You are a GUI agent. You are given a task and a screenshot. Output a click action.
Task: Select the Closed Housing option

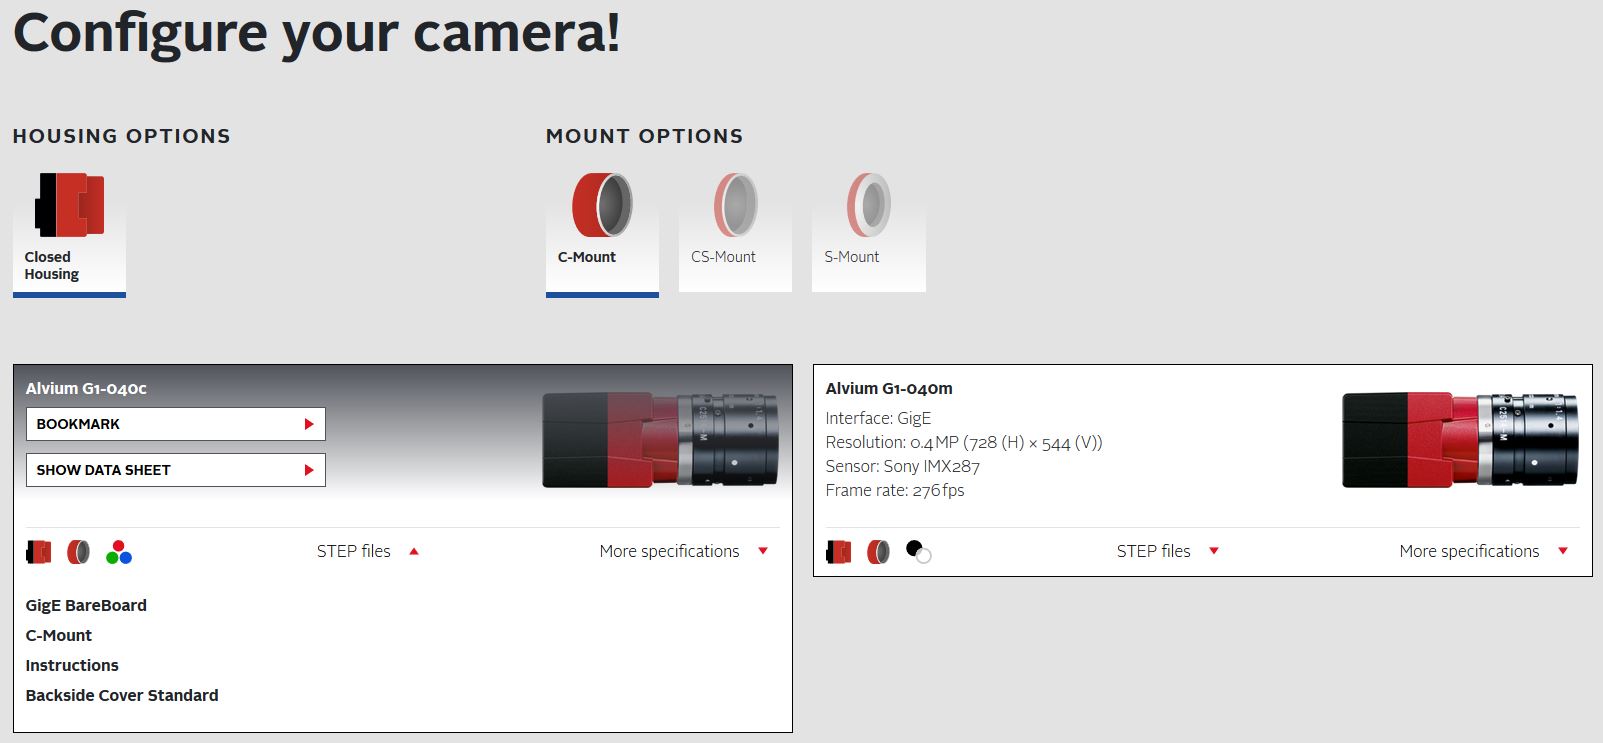(69, 229)
